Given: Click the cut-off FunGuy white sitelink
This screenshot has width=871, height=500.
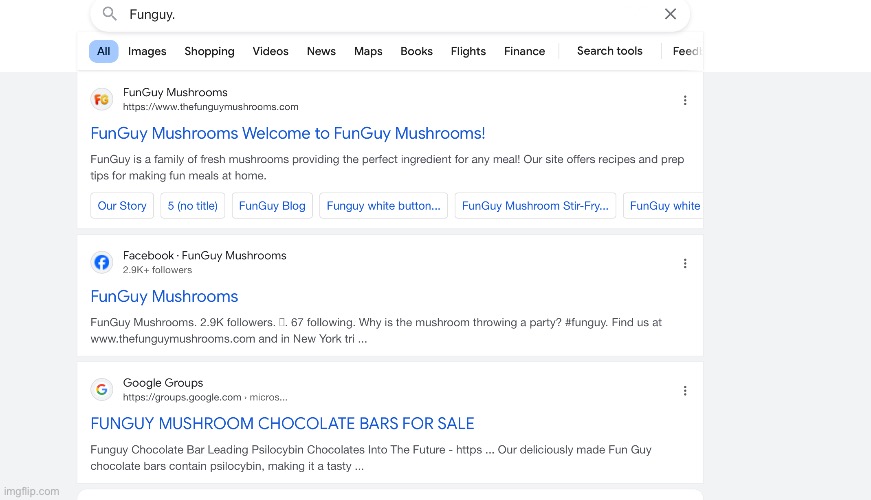Looking at the screenshot, I should pos(663,206).
